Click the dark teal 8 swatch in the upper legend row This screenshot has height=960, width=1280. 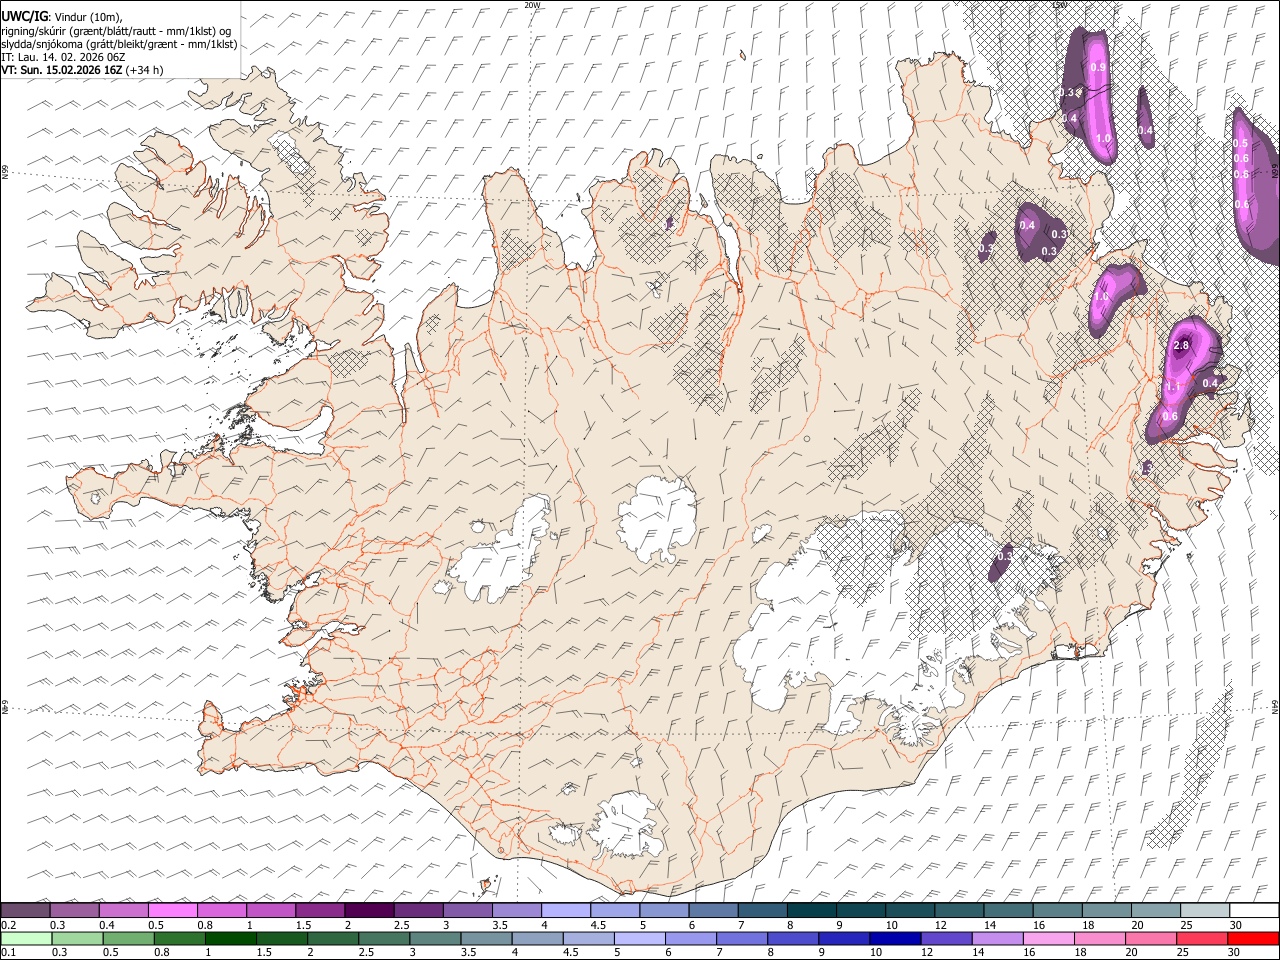point(811,911)
